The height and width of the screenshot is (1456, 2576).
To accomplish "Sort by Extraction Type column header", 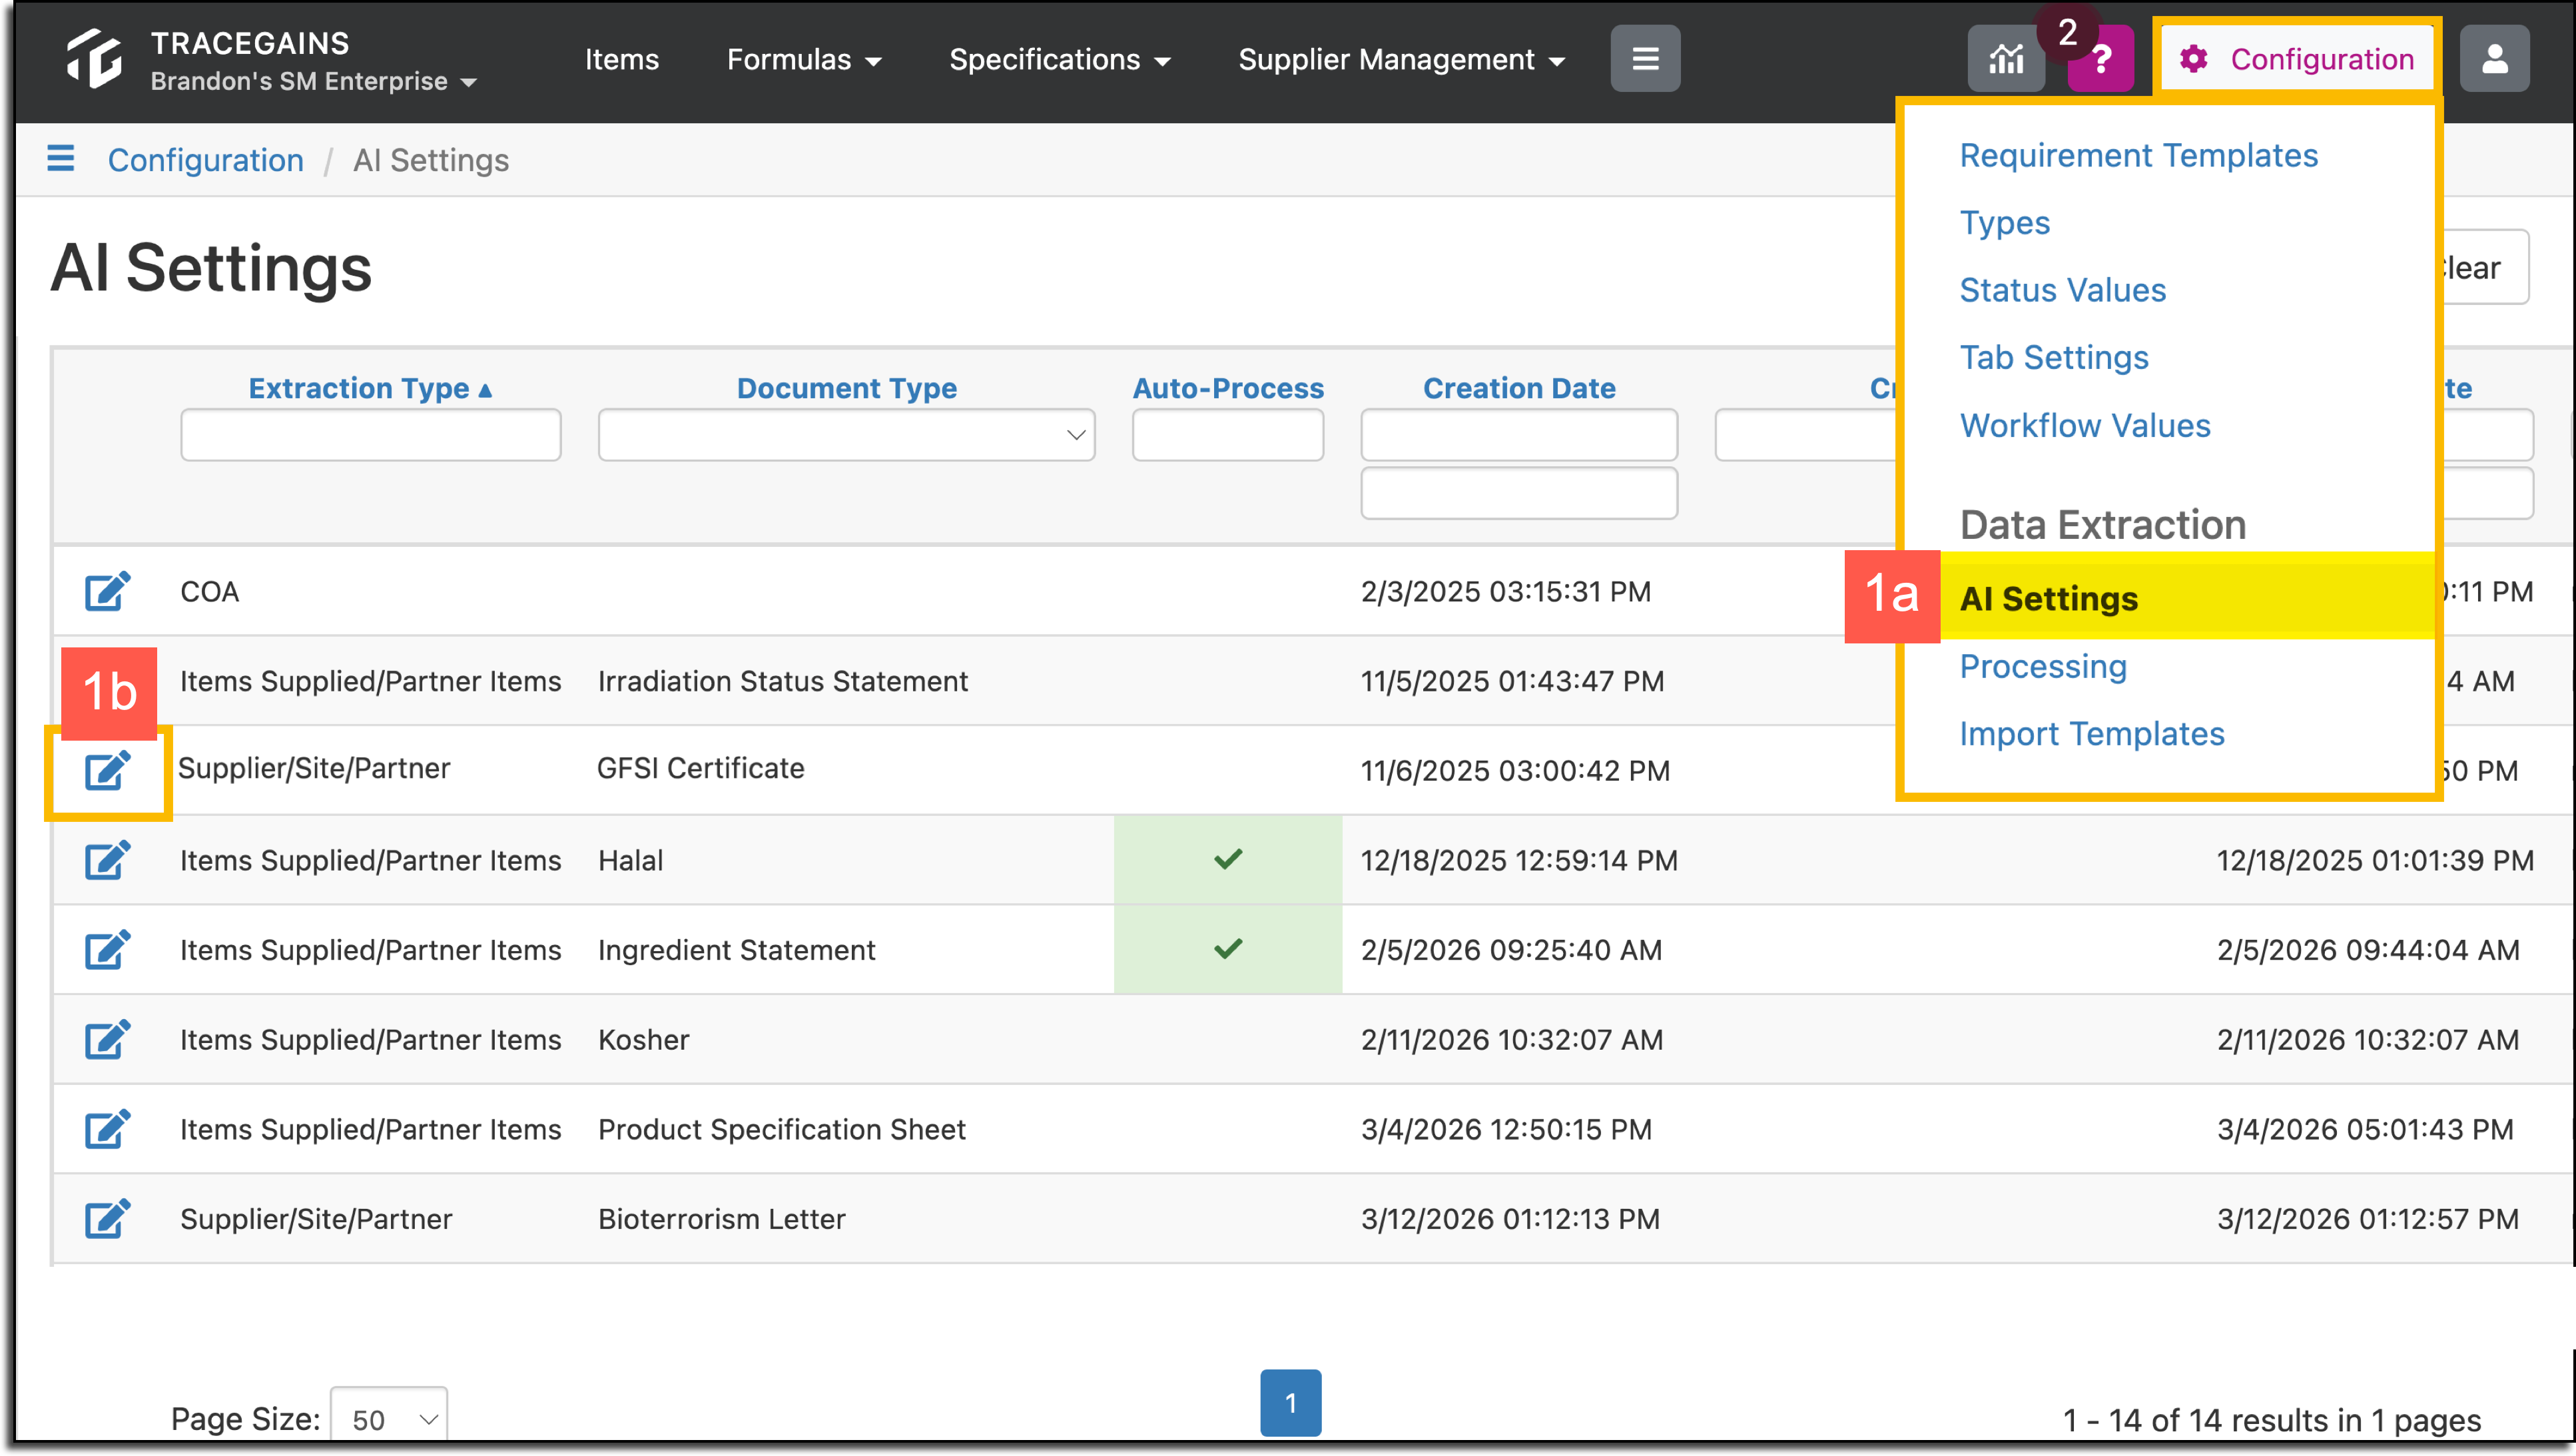I will point(370,388).
